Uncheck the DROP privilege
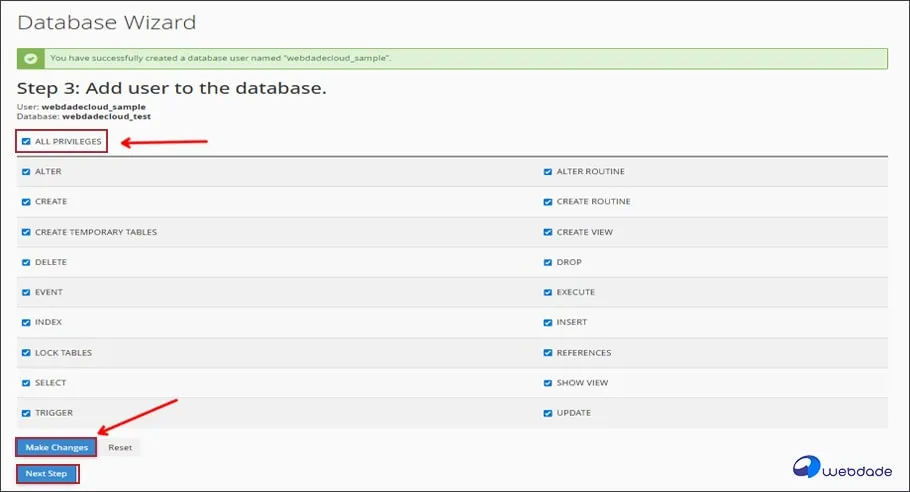Viewport: 910px width, 492px height. (548, 262)
